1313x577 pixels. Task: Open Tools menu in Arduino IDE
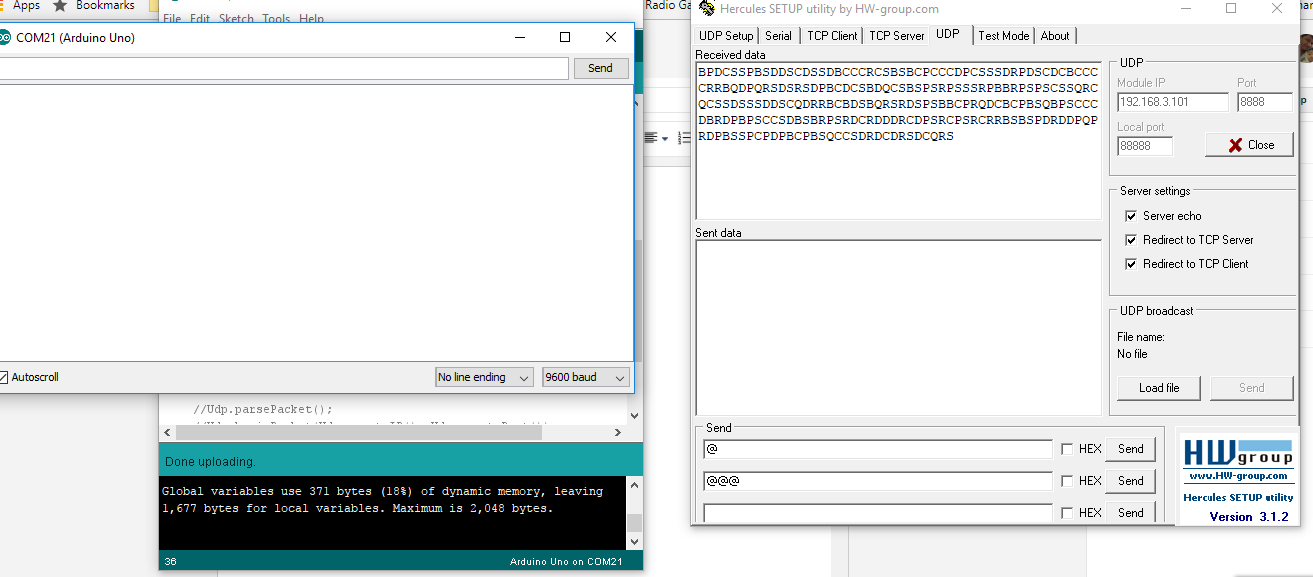tap(276, 19)
